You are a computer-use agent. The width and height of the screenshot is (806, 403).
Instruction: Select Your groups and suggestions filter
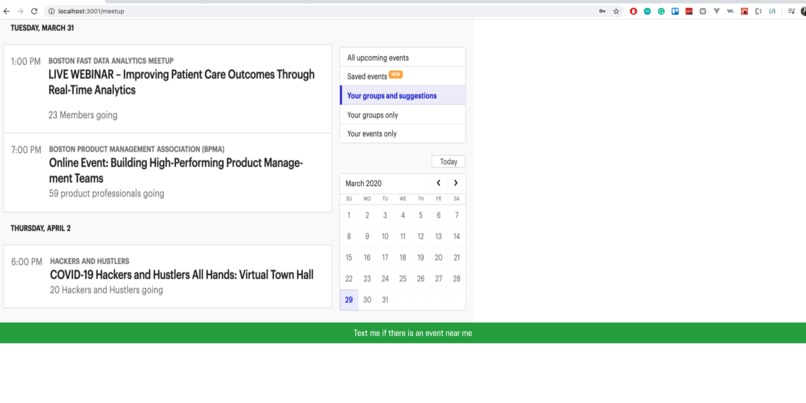(402, 96)
